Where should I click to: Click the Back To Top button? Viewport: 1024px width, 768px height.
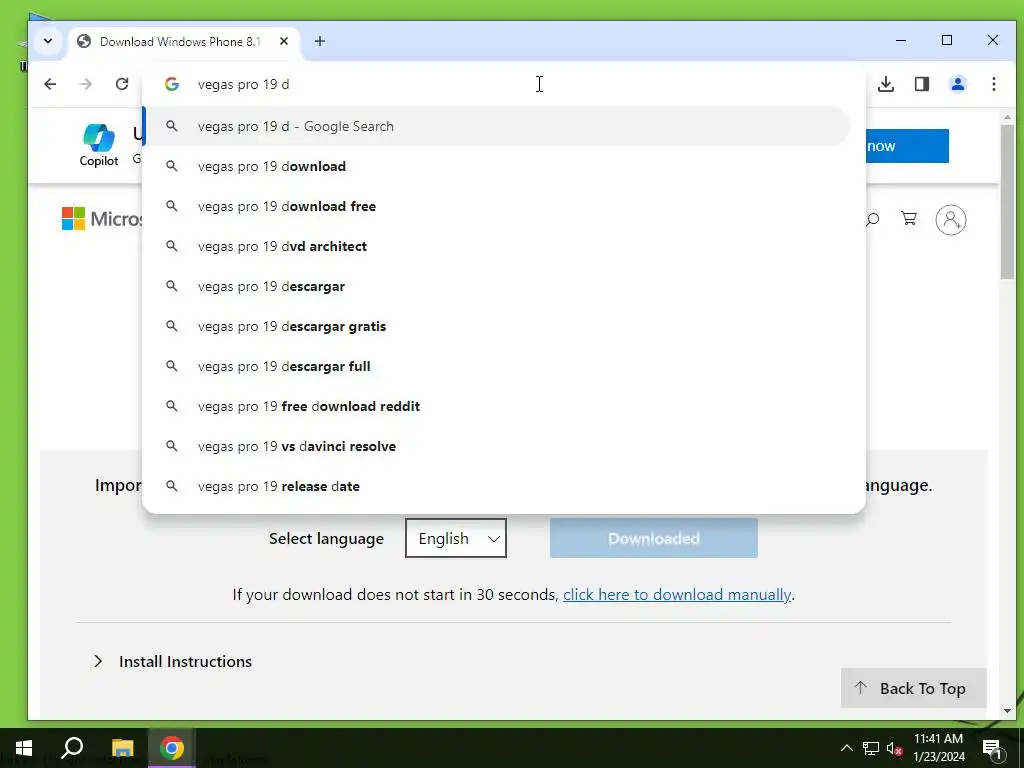tap(913, 688)
